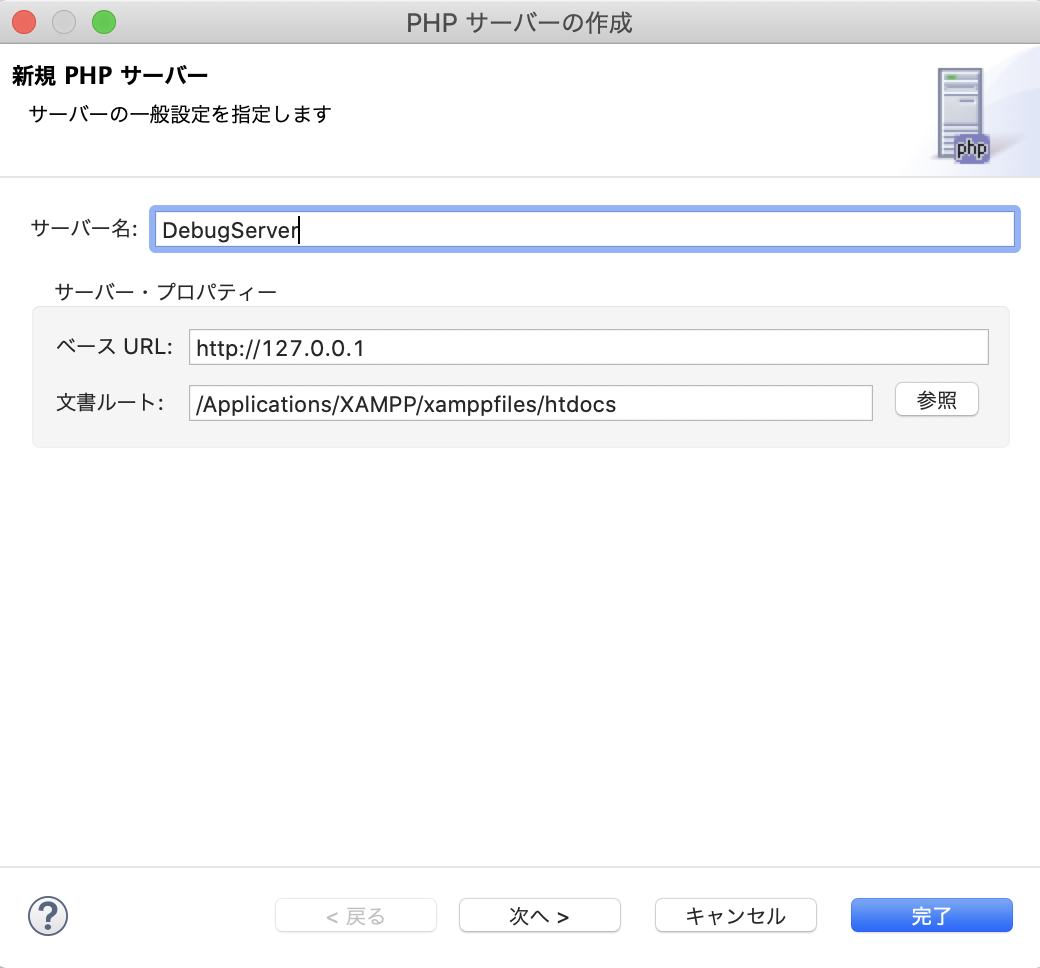Cancel the dialog with キャンセル
The width and height of the screenshot is (1040, 968).
pos(736,916)
